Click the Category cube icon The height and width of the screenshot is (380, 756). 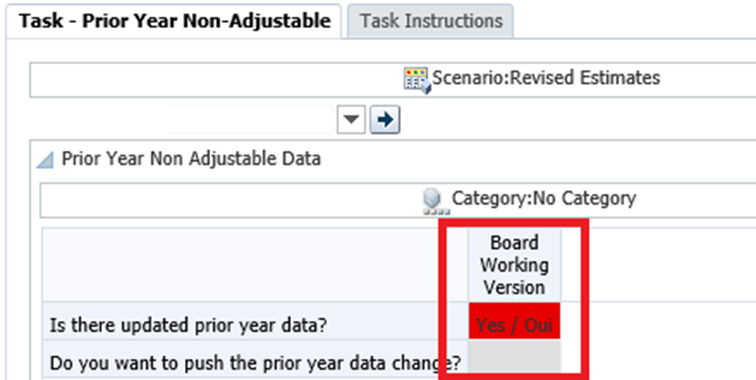[436, 202]
